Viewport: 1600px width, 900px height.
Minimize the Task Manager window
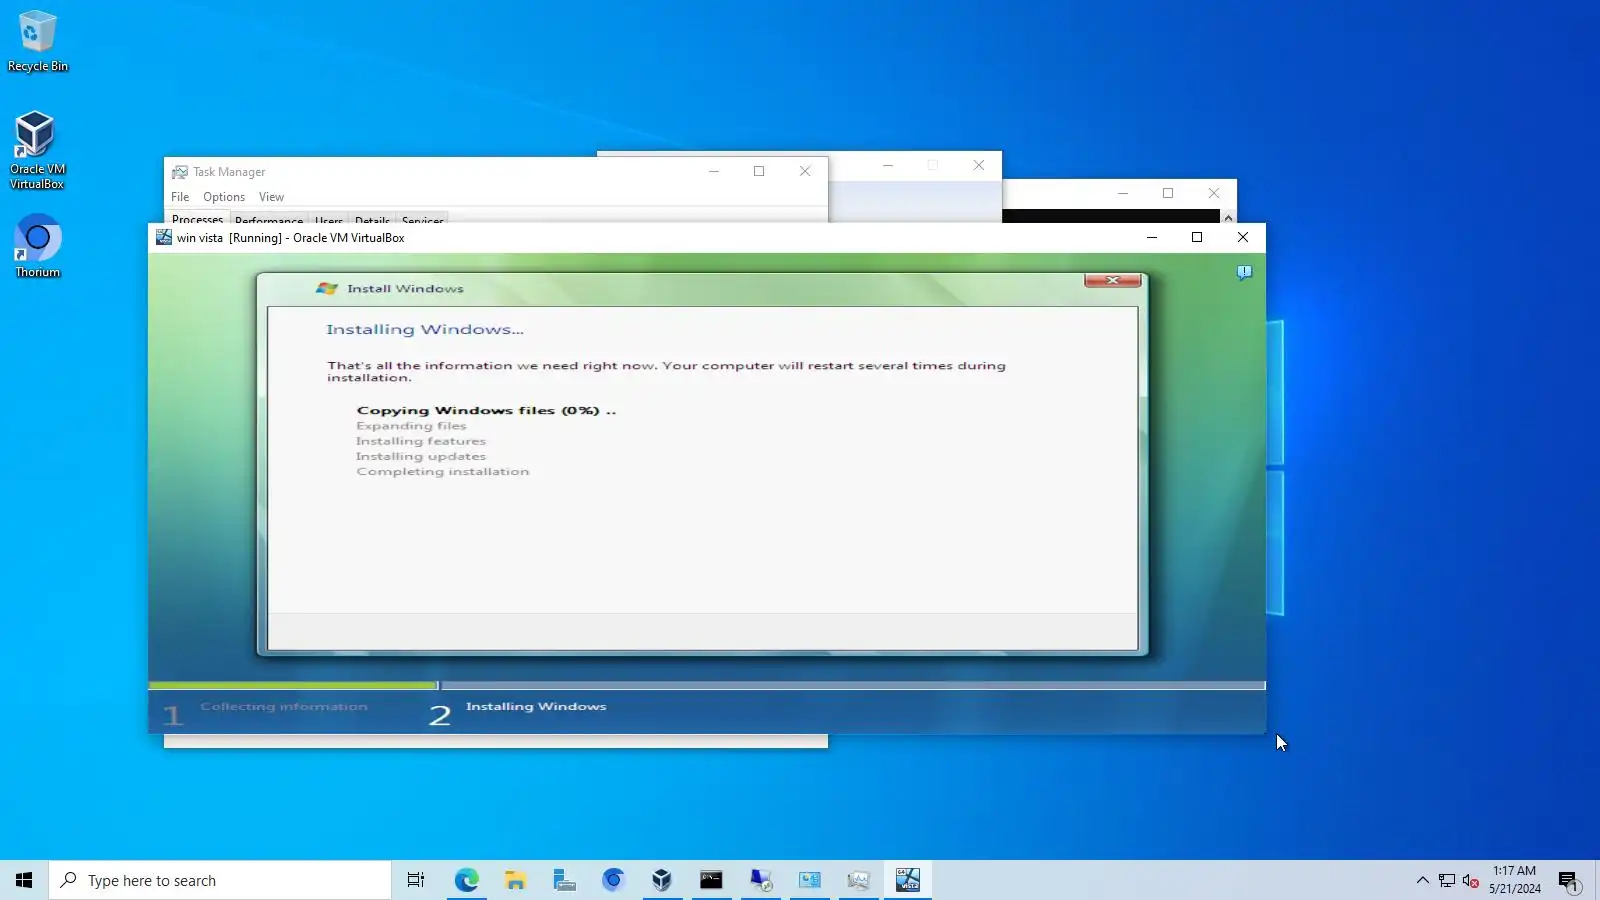point(714,171)
